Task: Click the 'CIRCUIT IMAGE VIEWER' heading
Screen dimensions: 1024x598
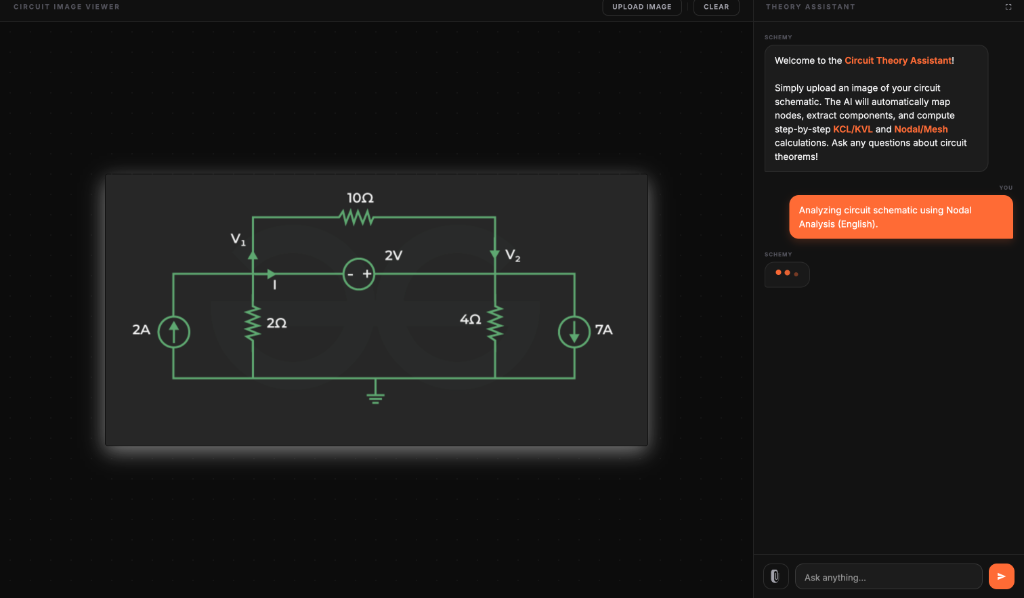Action: 67,7
